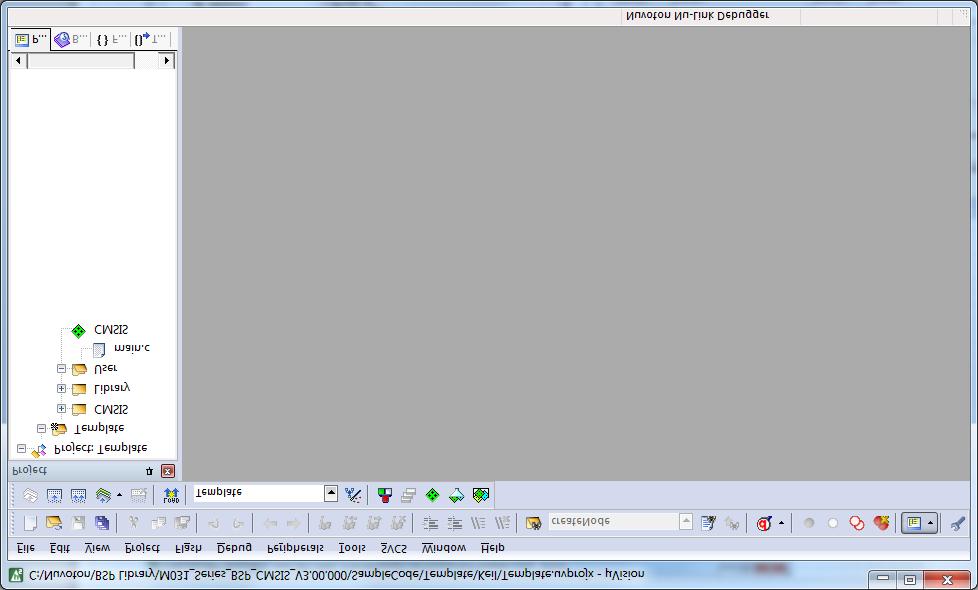The height and width of the screenshot is (590, 978).
Task: Open the Template target dropdown arrow
Action: [331, 493]
